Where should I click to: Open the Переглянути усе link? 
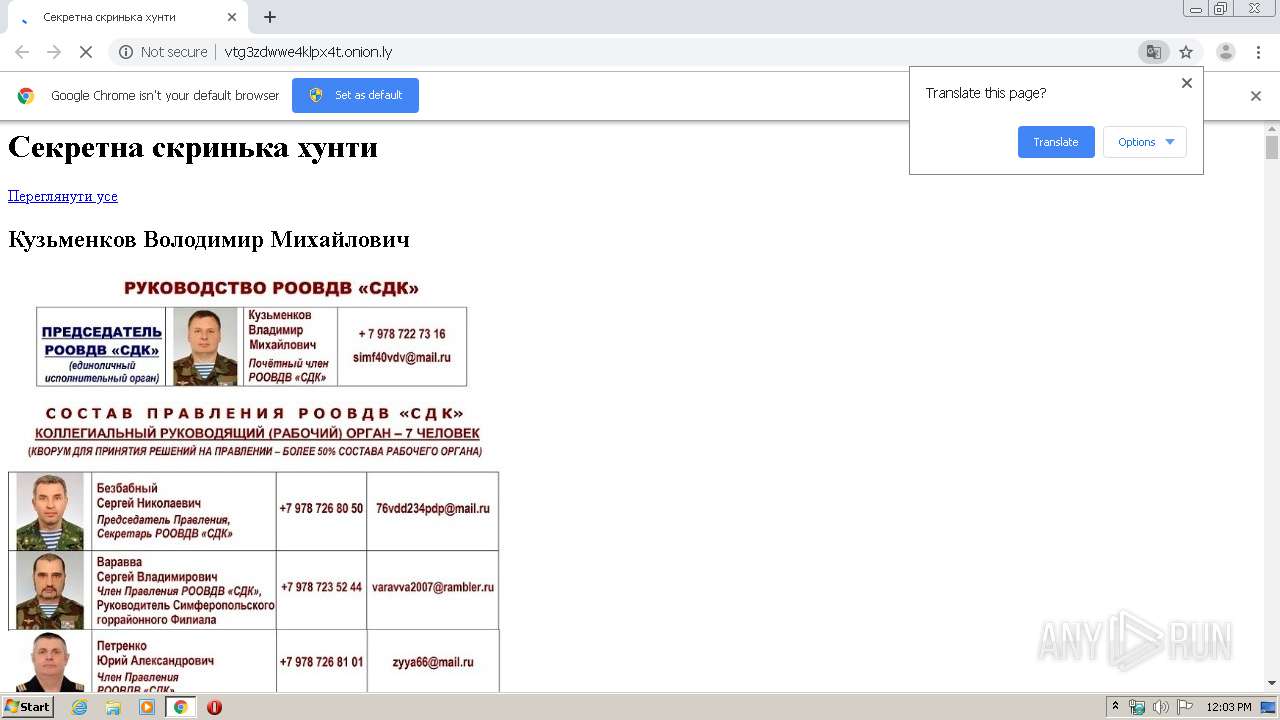click(63, 196)
